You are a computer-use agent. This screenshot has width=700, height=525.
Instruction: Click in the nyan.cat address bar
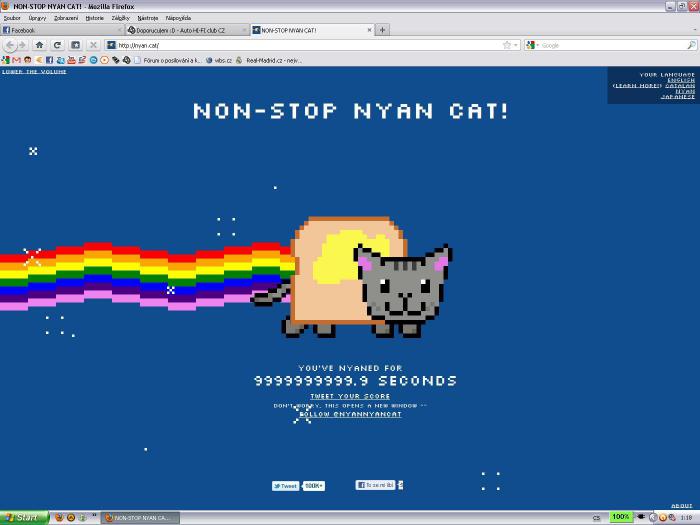coord(300,45)
